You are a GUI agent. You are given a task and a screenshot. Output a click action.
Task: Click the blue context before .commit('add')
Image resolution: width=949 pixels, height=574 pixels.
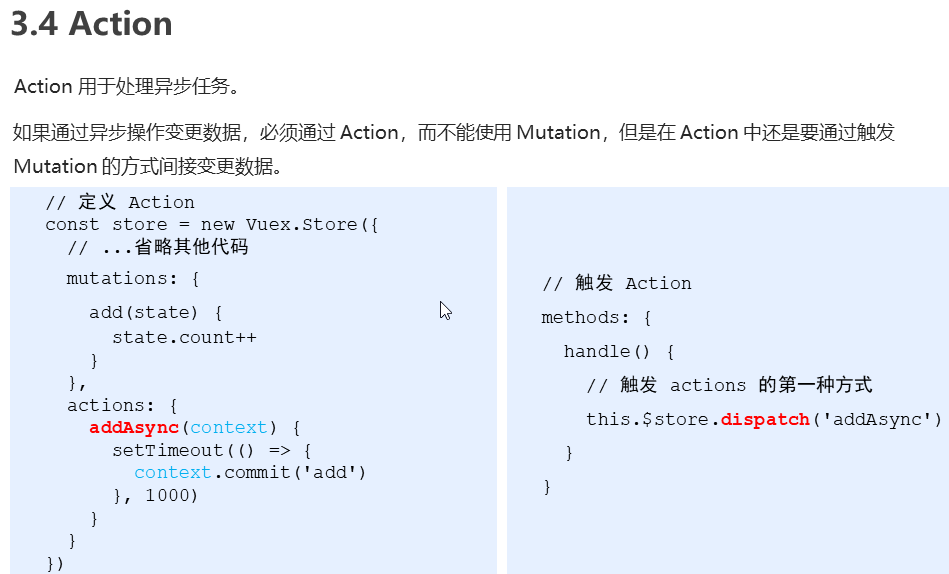click(x=172, y=472)
